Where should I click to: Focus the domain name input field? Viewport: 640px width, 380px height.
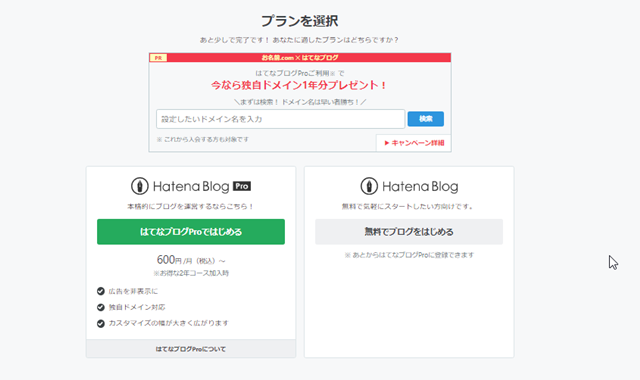click(280, 119)
